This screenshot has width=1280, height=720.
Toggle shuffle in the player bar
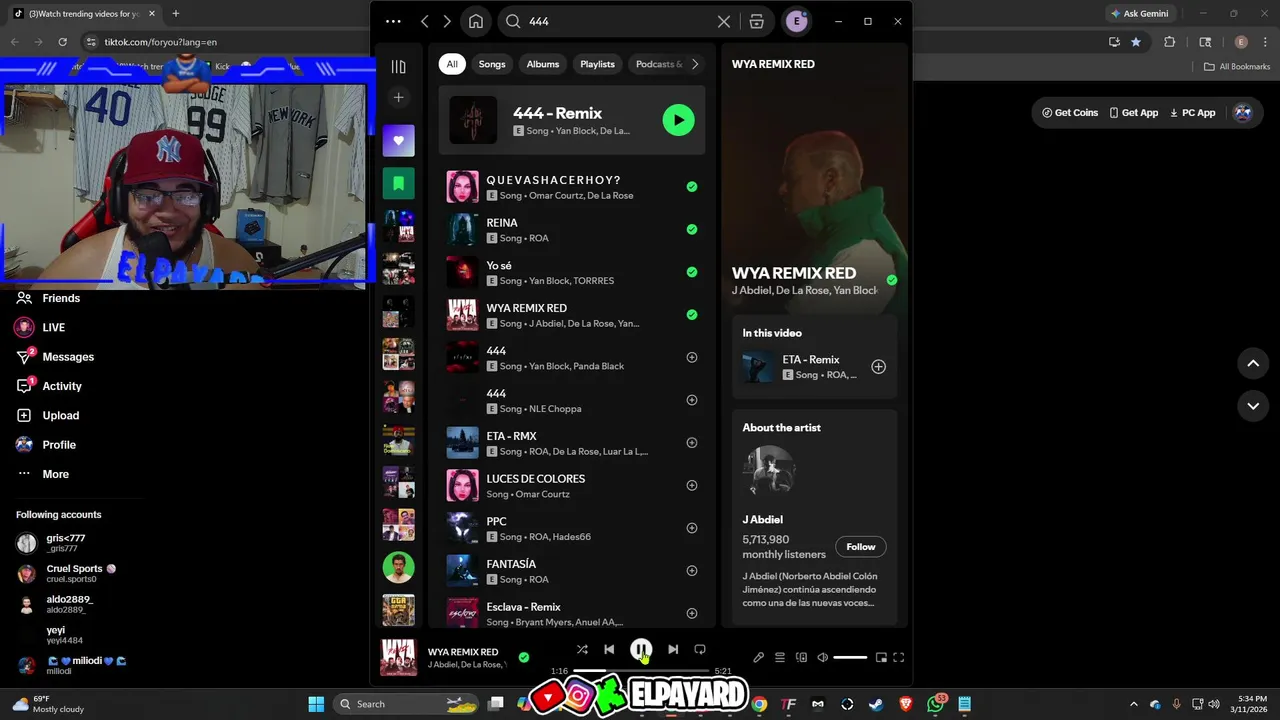coord(582,650)
